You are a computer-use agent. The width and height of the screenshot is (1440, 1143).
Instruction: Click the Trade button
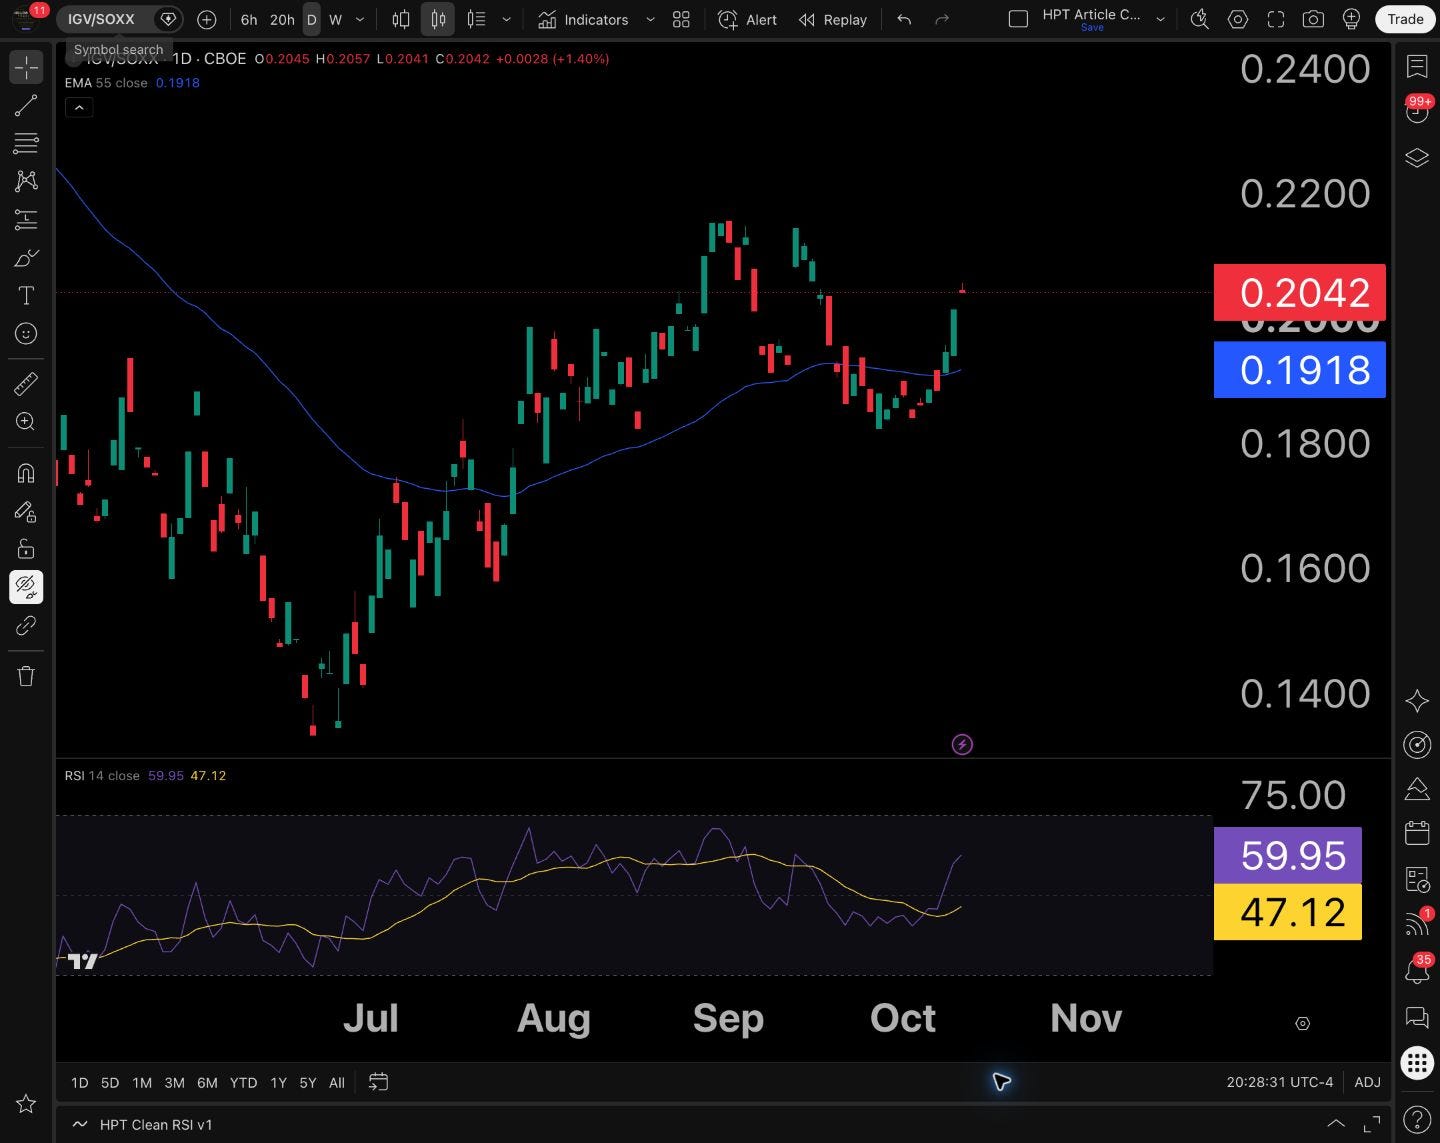point(1405,19)
